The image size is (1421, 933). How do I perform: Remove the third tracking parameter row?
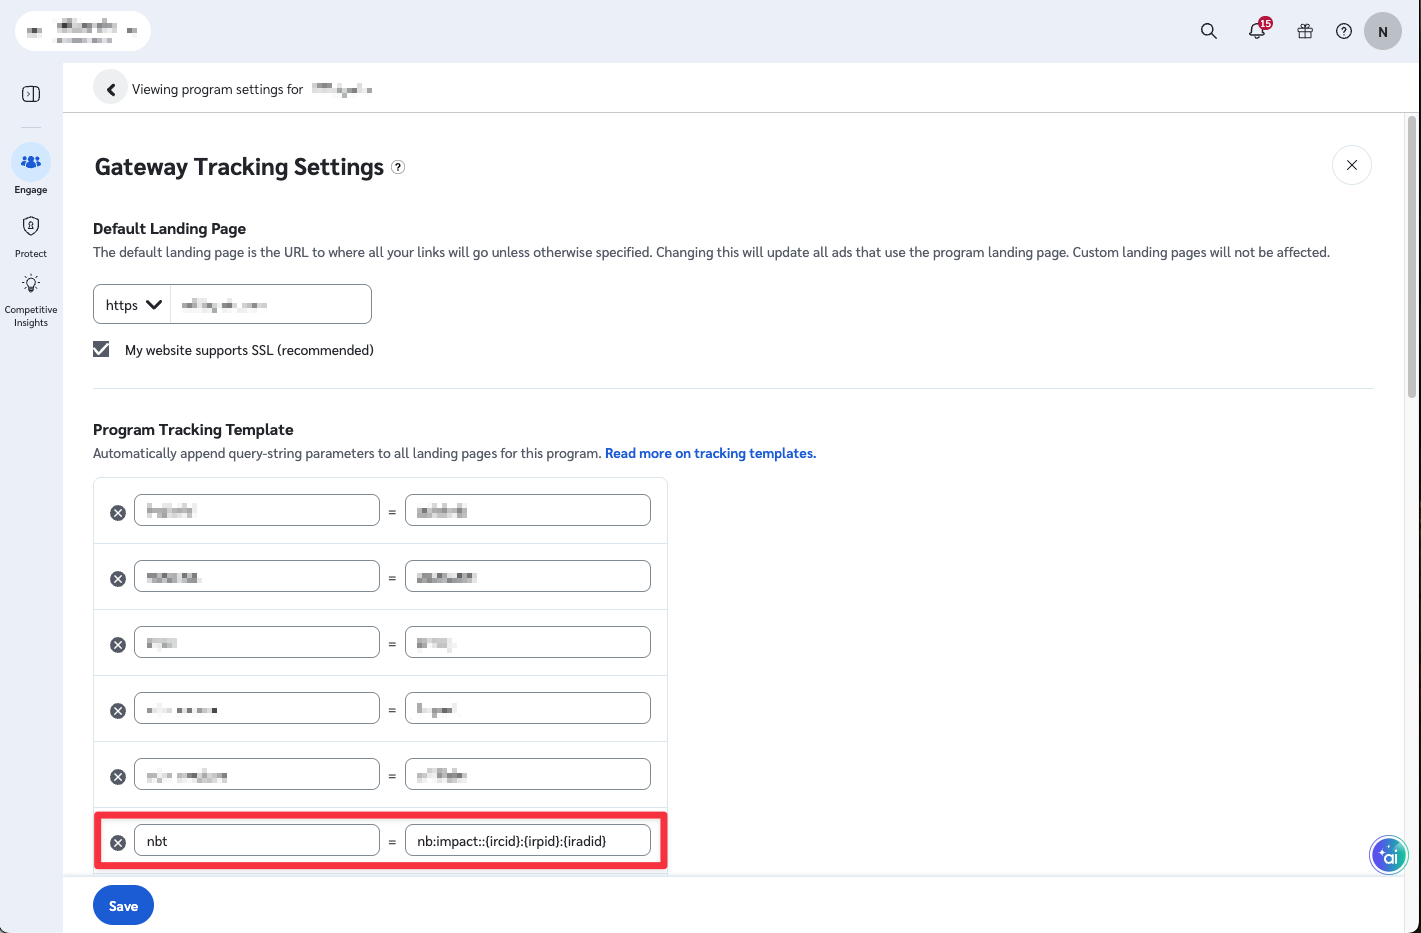point(118,645)
